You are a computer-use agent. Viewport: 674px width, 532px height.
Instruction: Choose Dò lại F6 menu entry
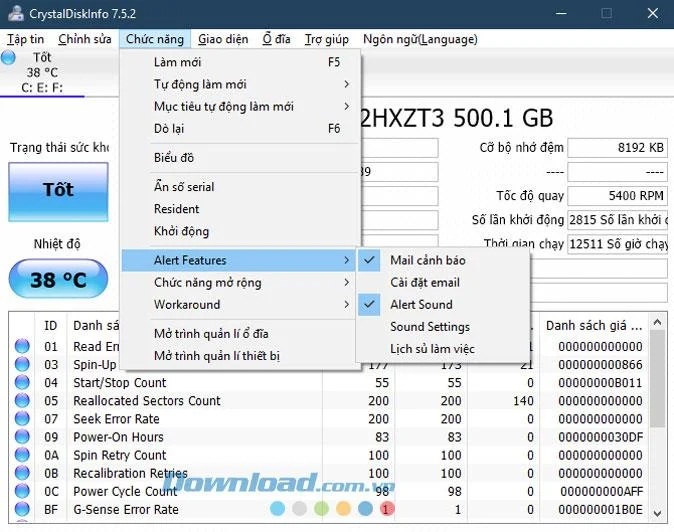pos(241,128)
